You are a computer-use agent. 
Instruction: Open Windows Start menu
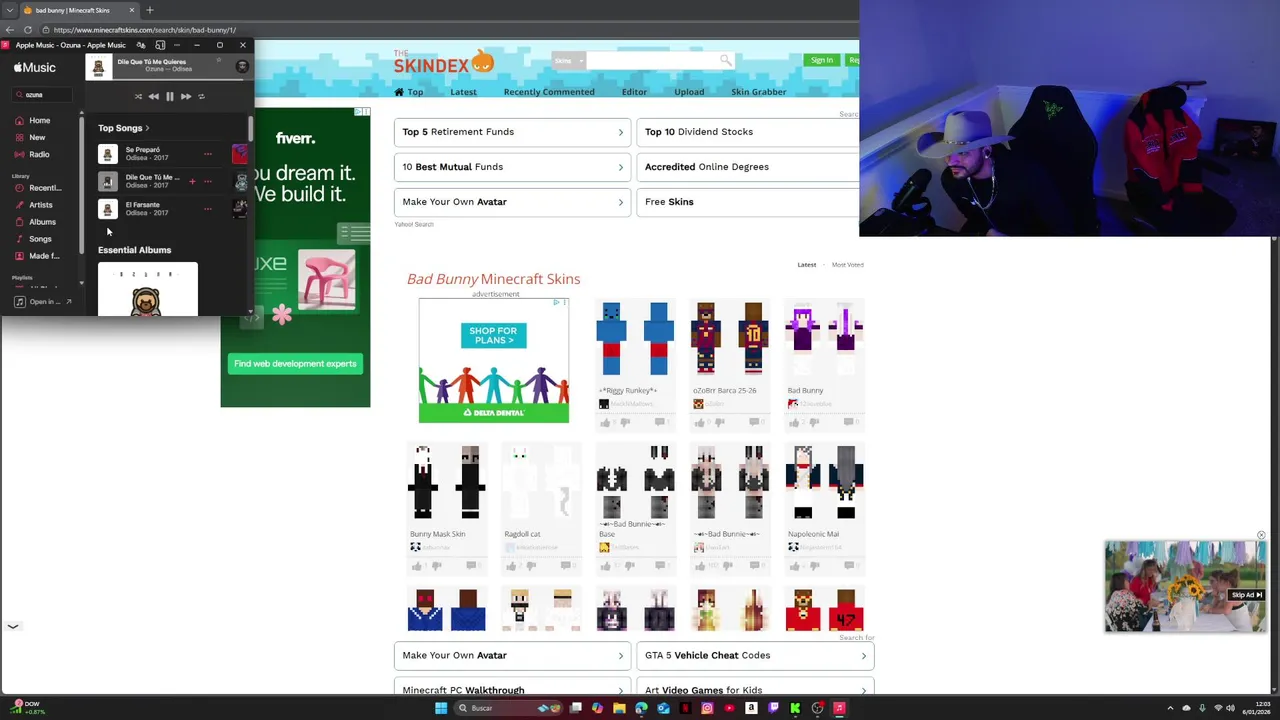coord(441,708)
